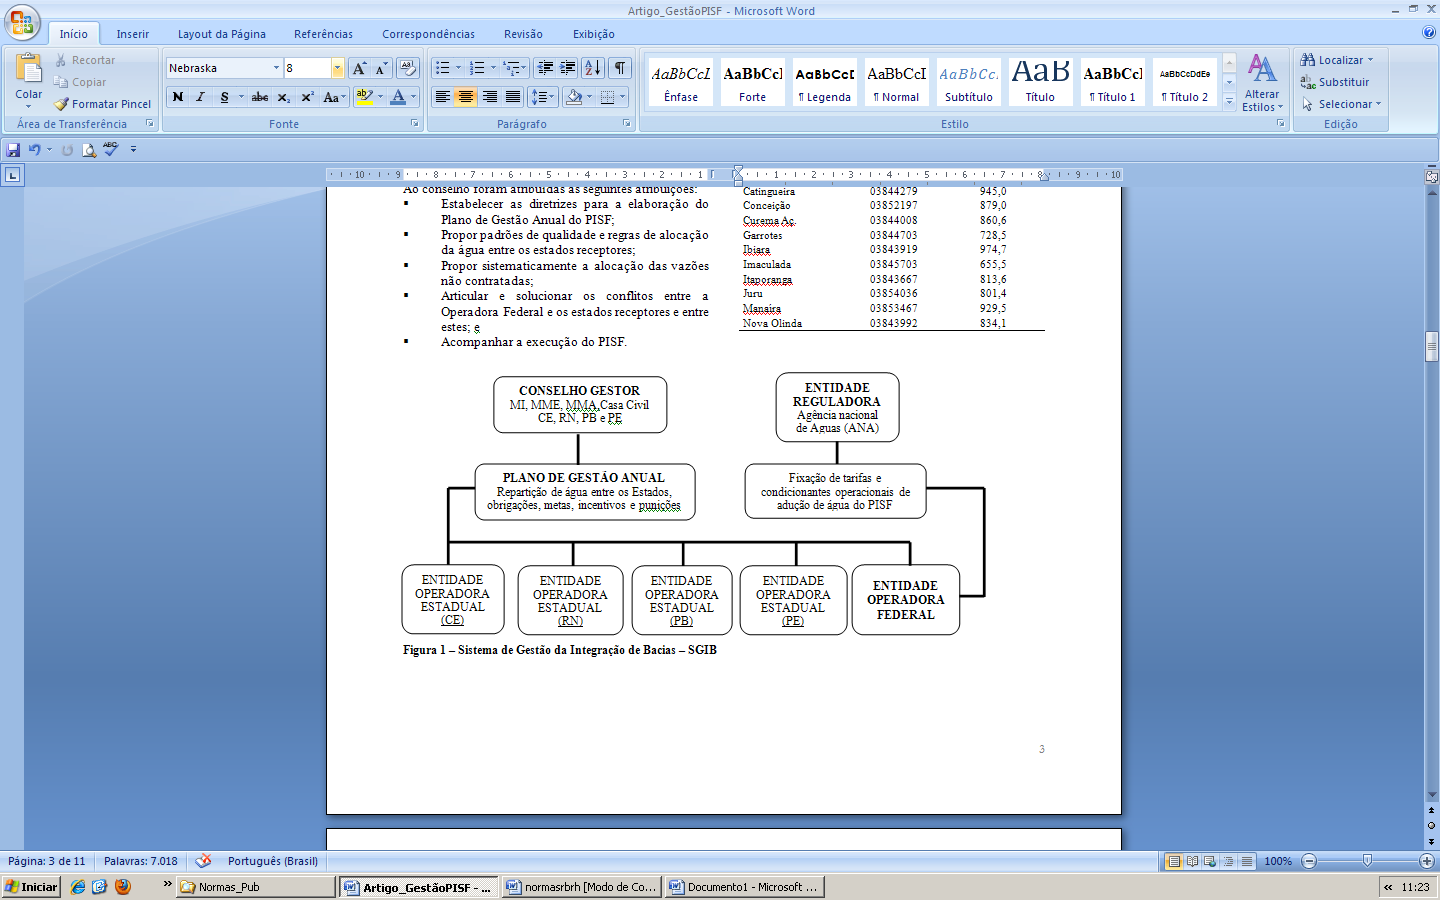
Task: Toggle strikethrough abc formatting
Action: click(x=260, y=97)
